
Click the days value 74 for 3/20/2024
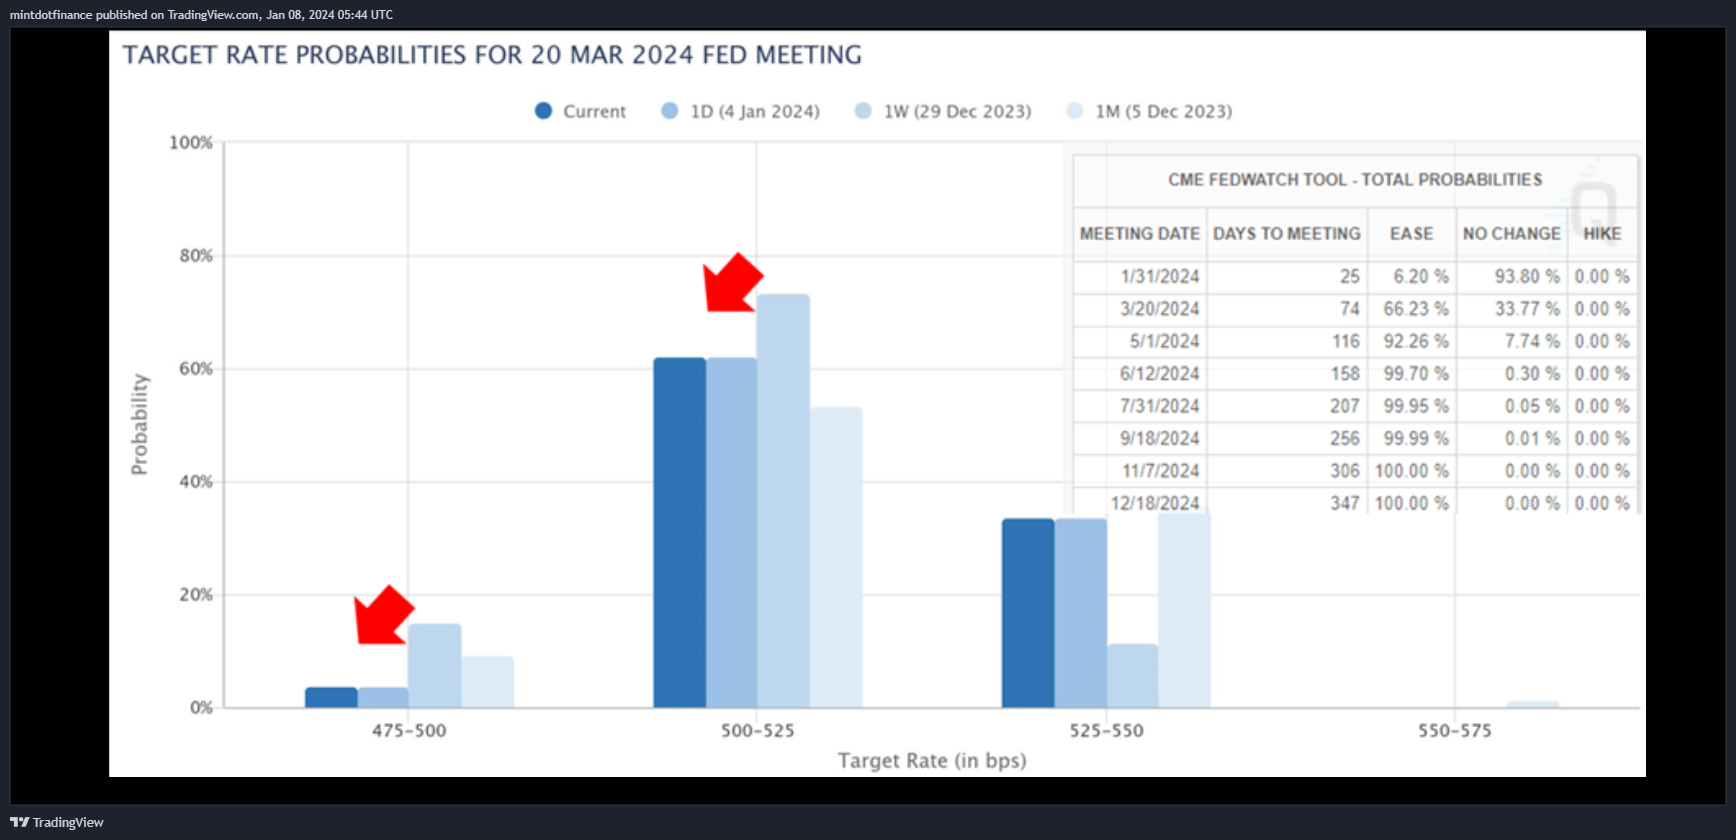(1350, 309)
